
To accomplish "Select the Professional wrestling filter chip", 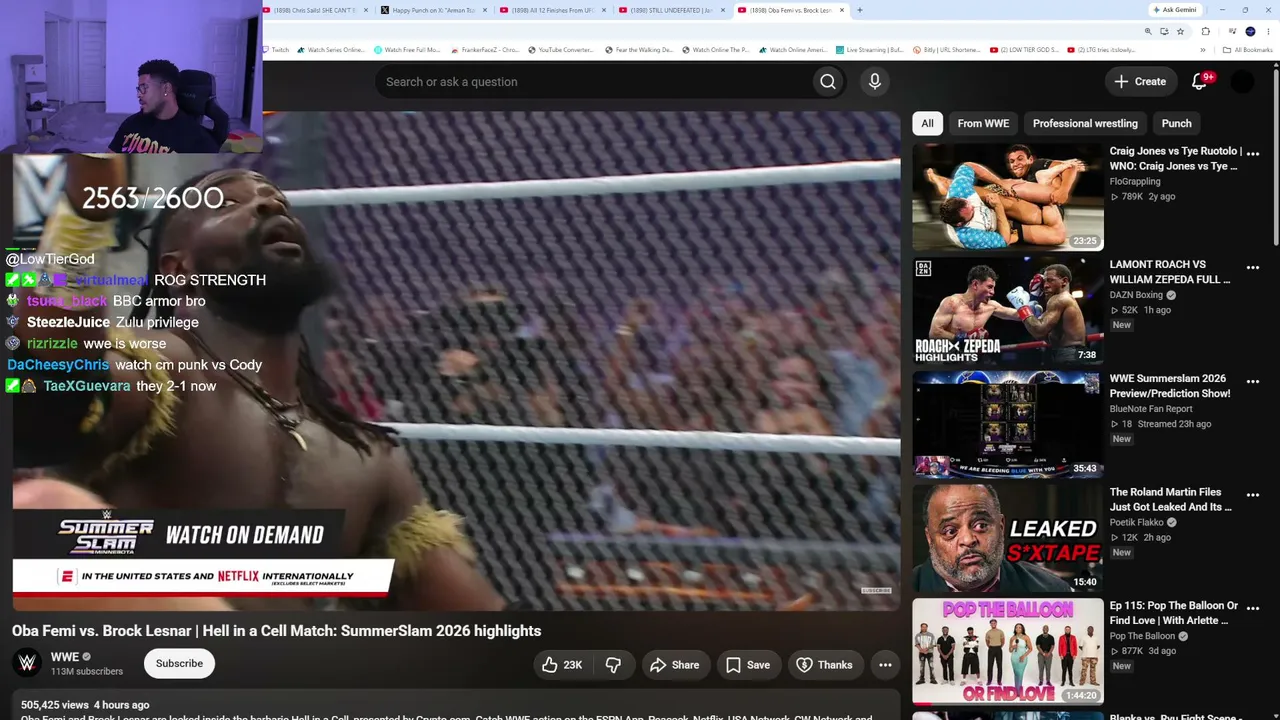I will click(1085, 123).
